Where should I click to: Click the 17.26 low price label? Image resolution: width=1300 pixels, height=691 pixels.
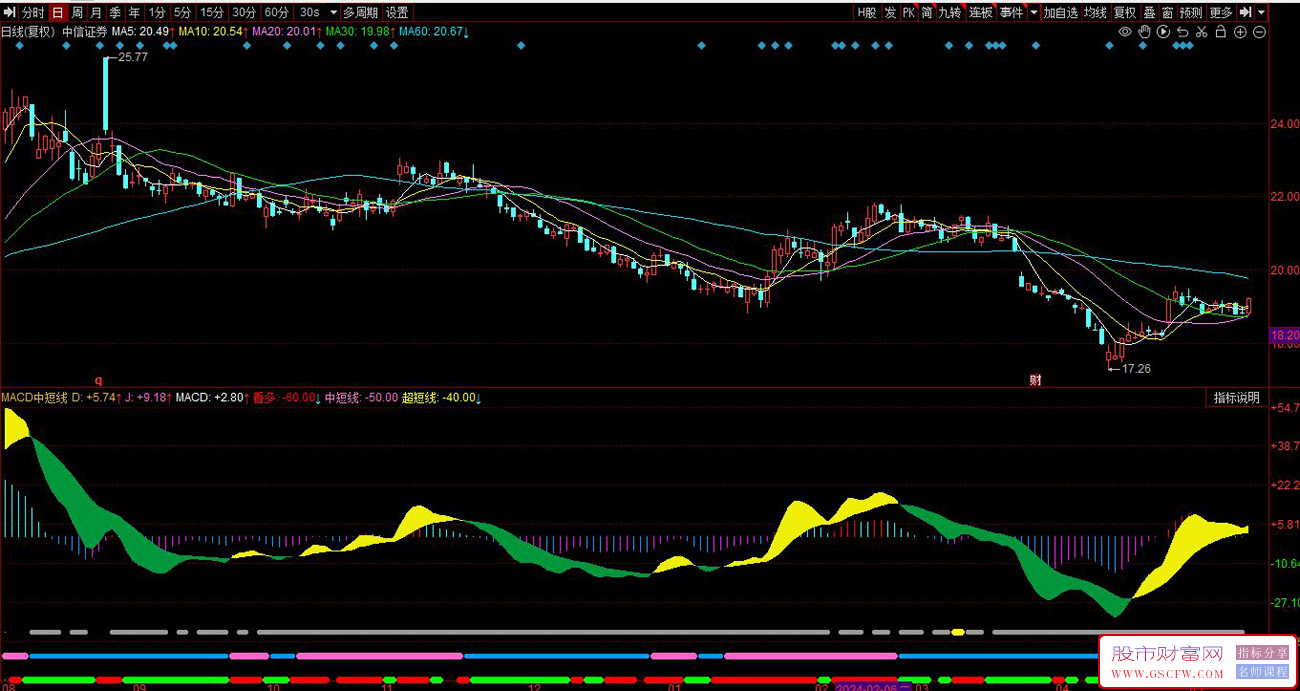1135,369
